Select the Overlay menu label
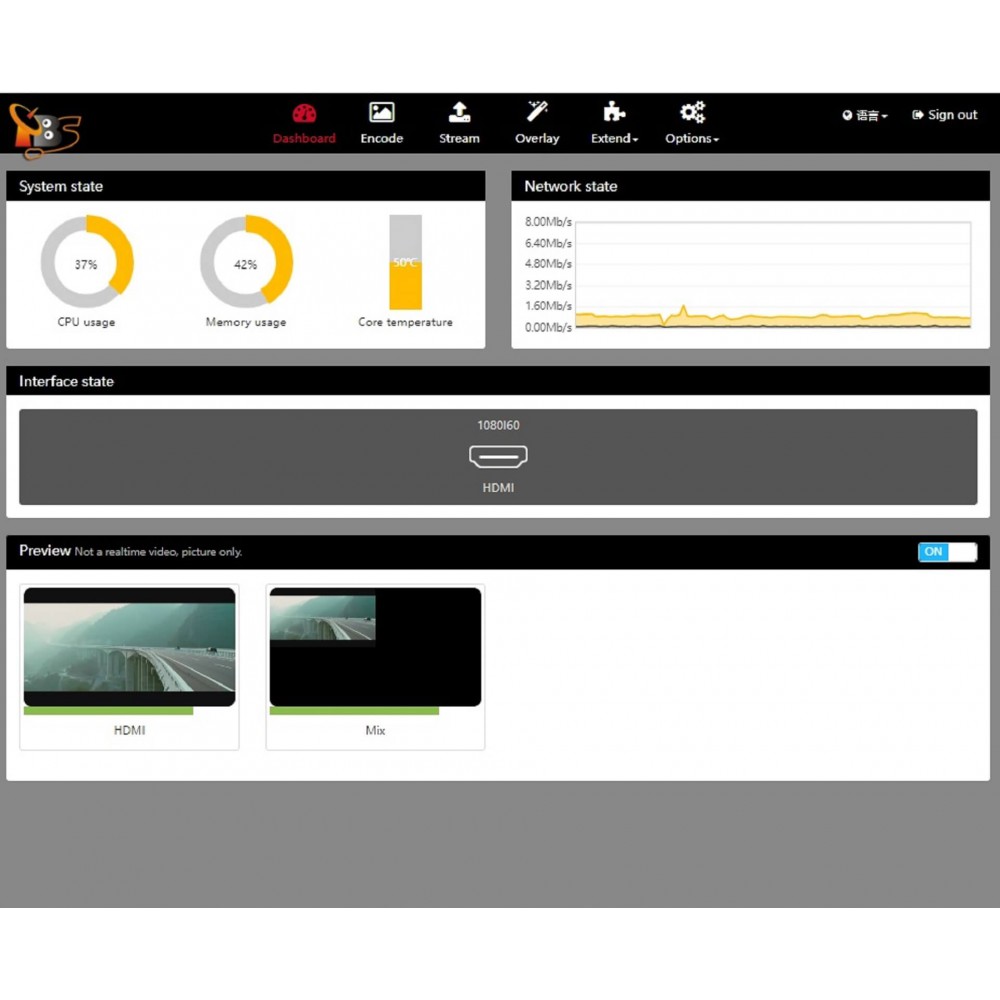The image size is (1000, 1000). click(x=537, y=139)
